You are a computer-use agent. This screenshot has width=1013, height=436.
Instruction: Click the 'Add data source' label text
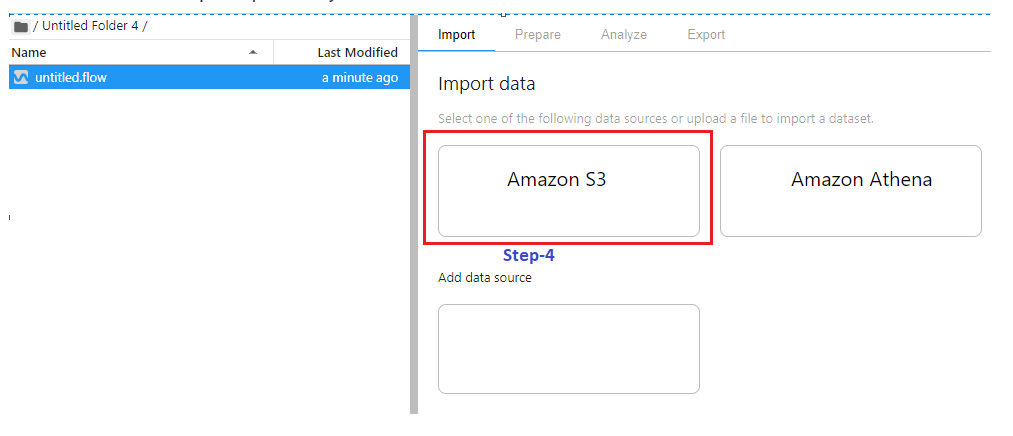pos(485,278)
